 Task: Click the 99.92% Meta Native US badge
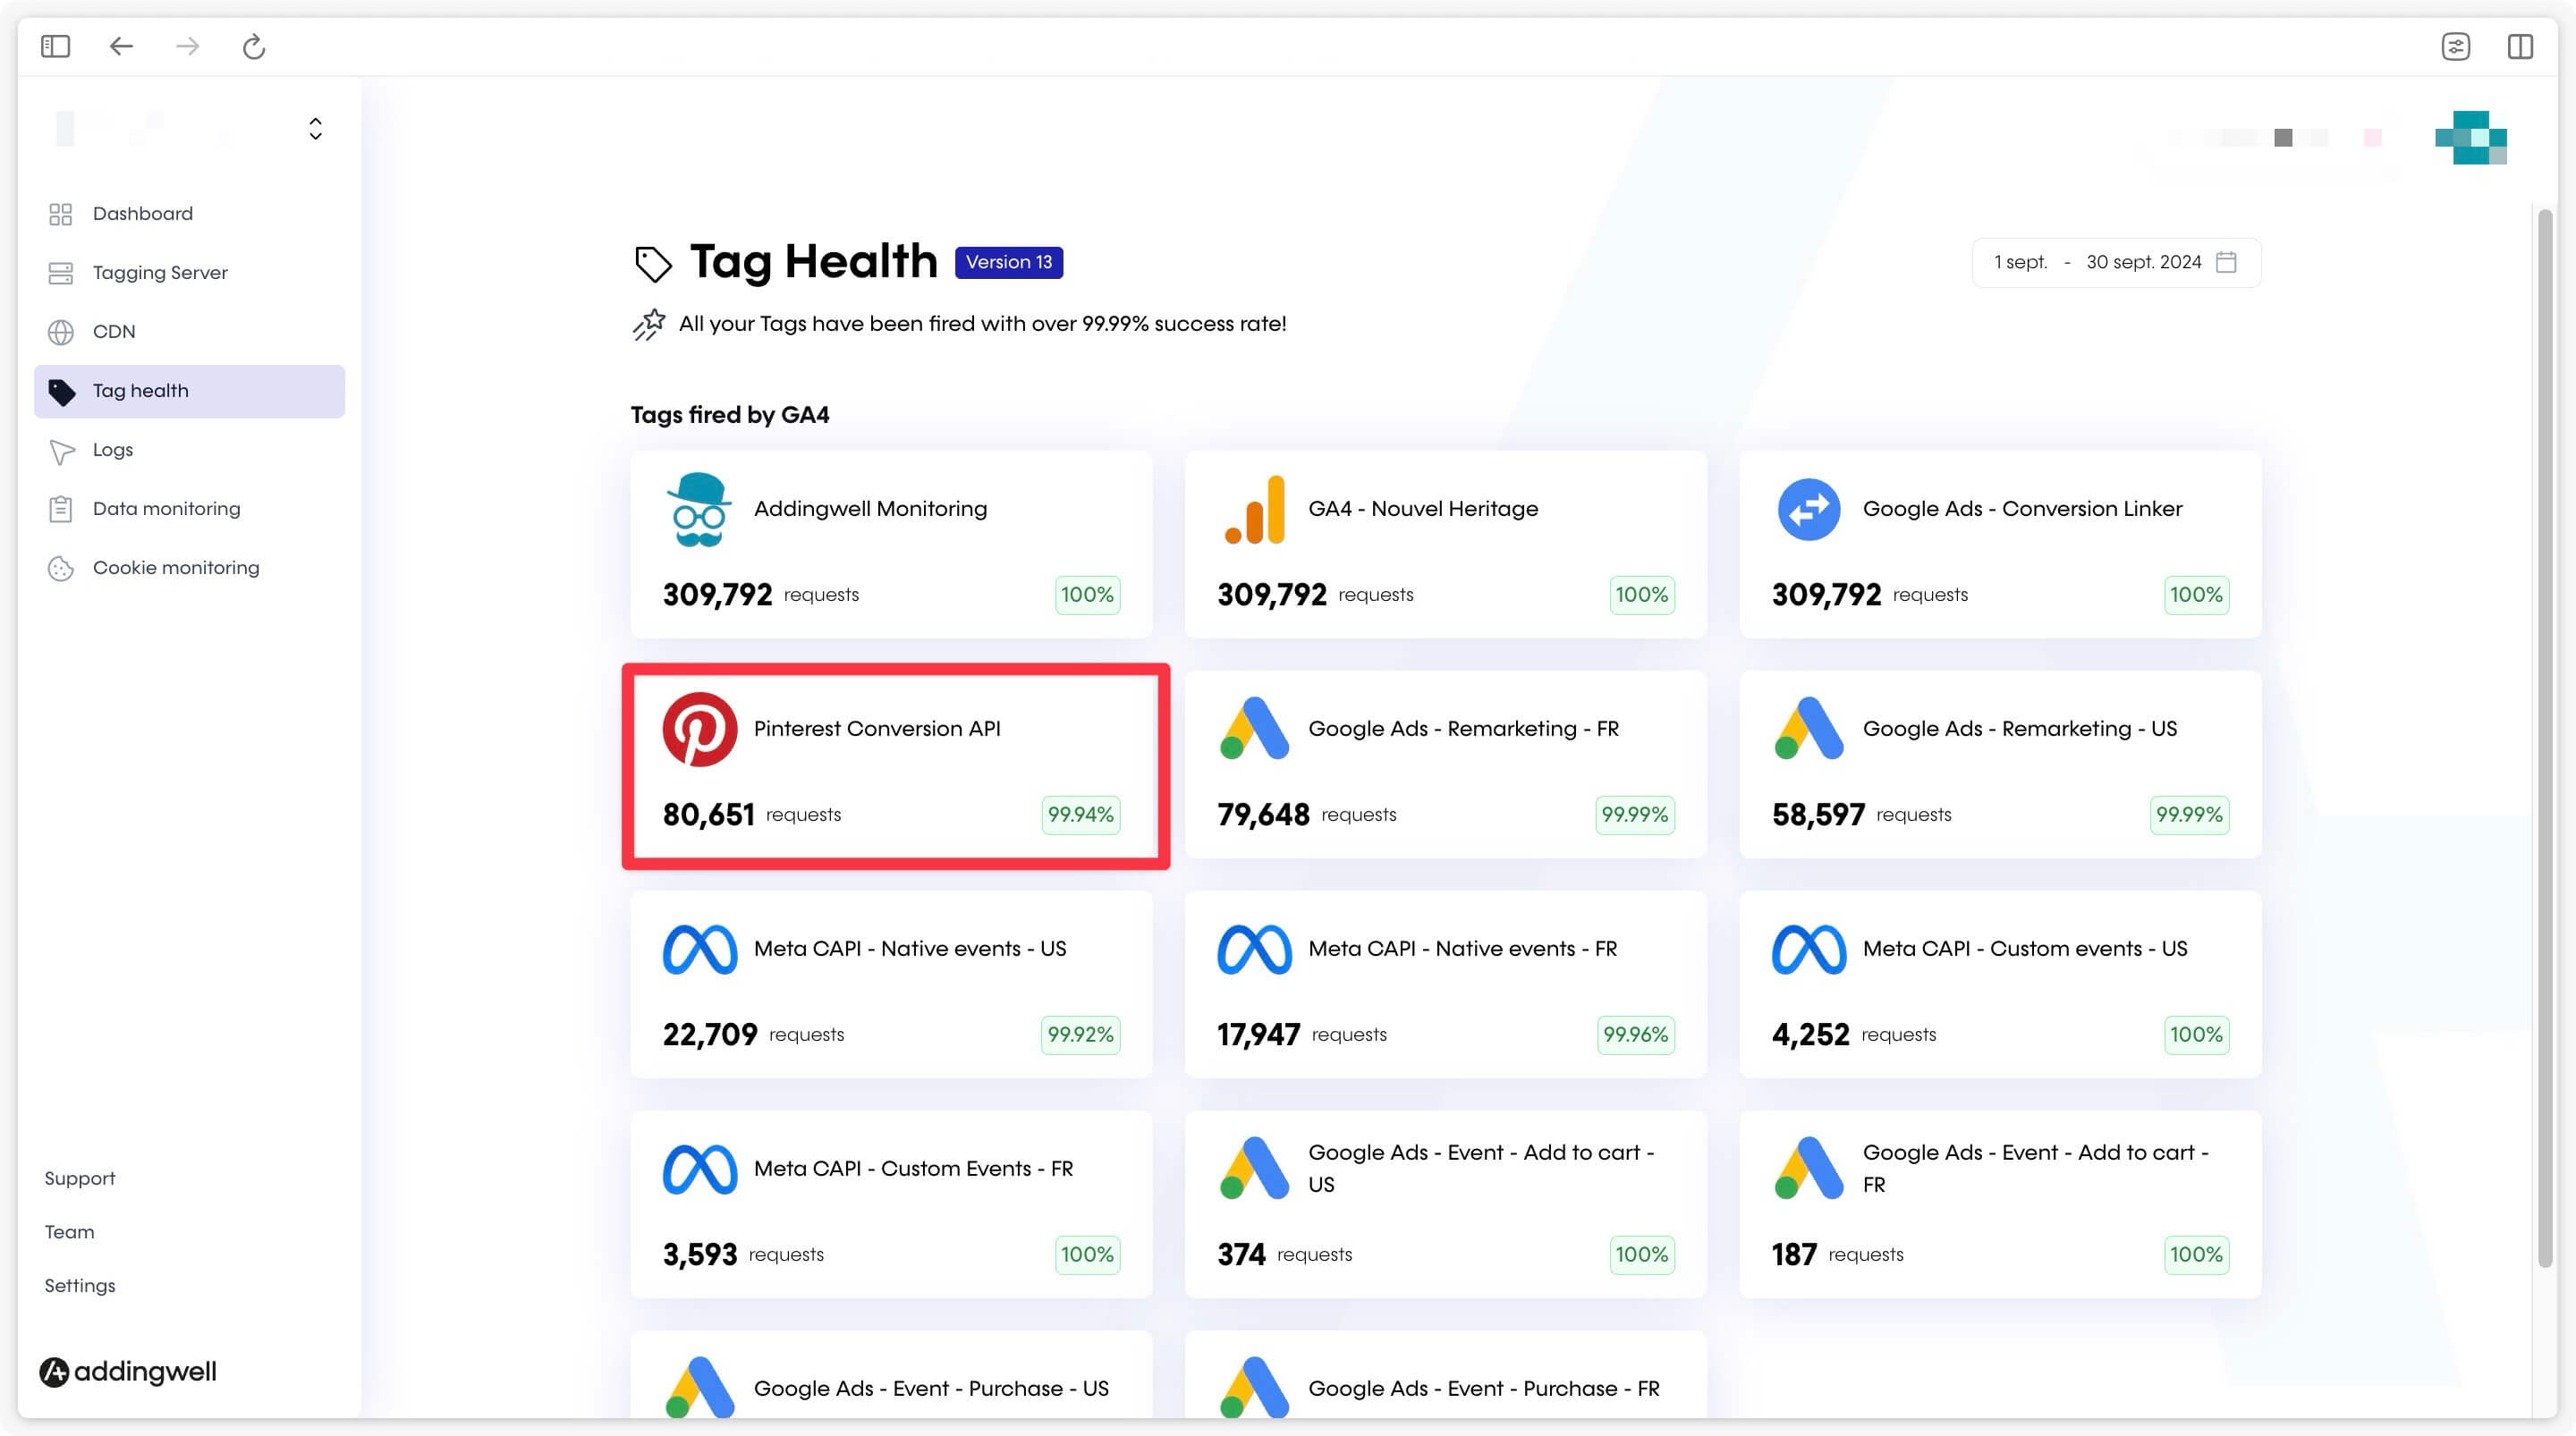(x=1080, y=1035)
